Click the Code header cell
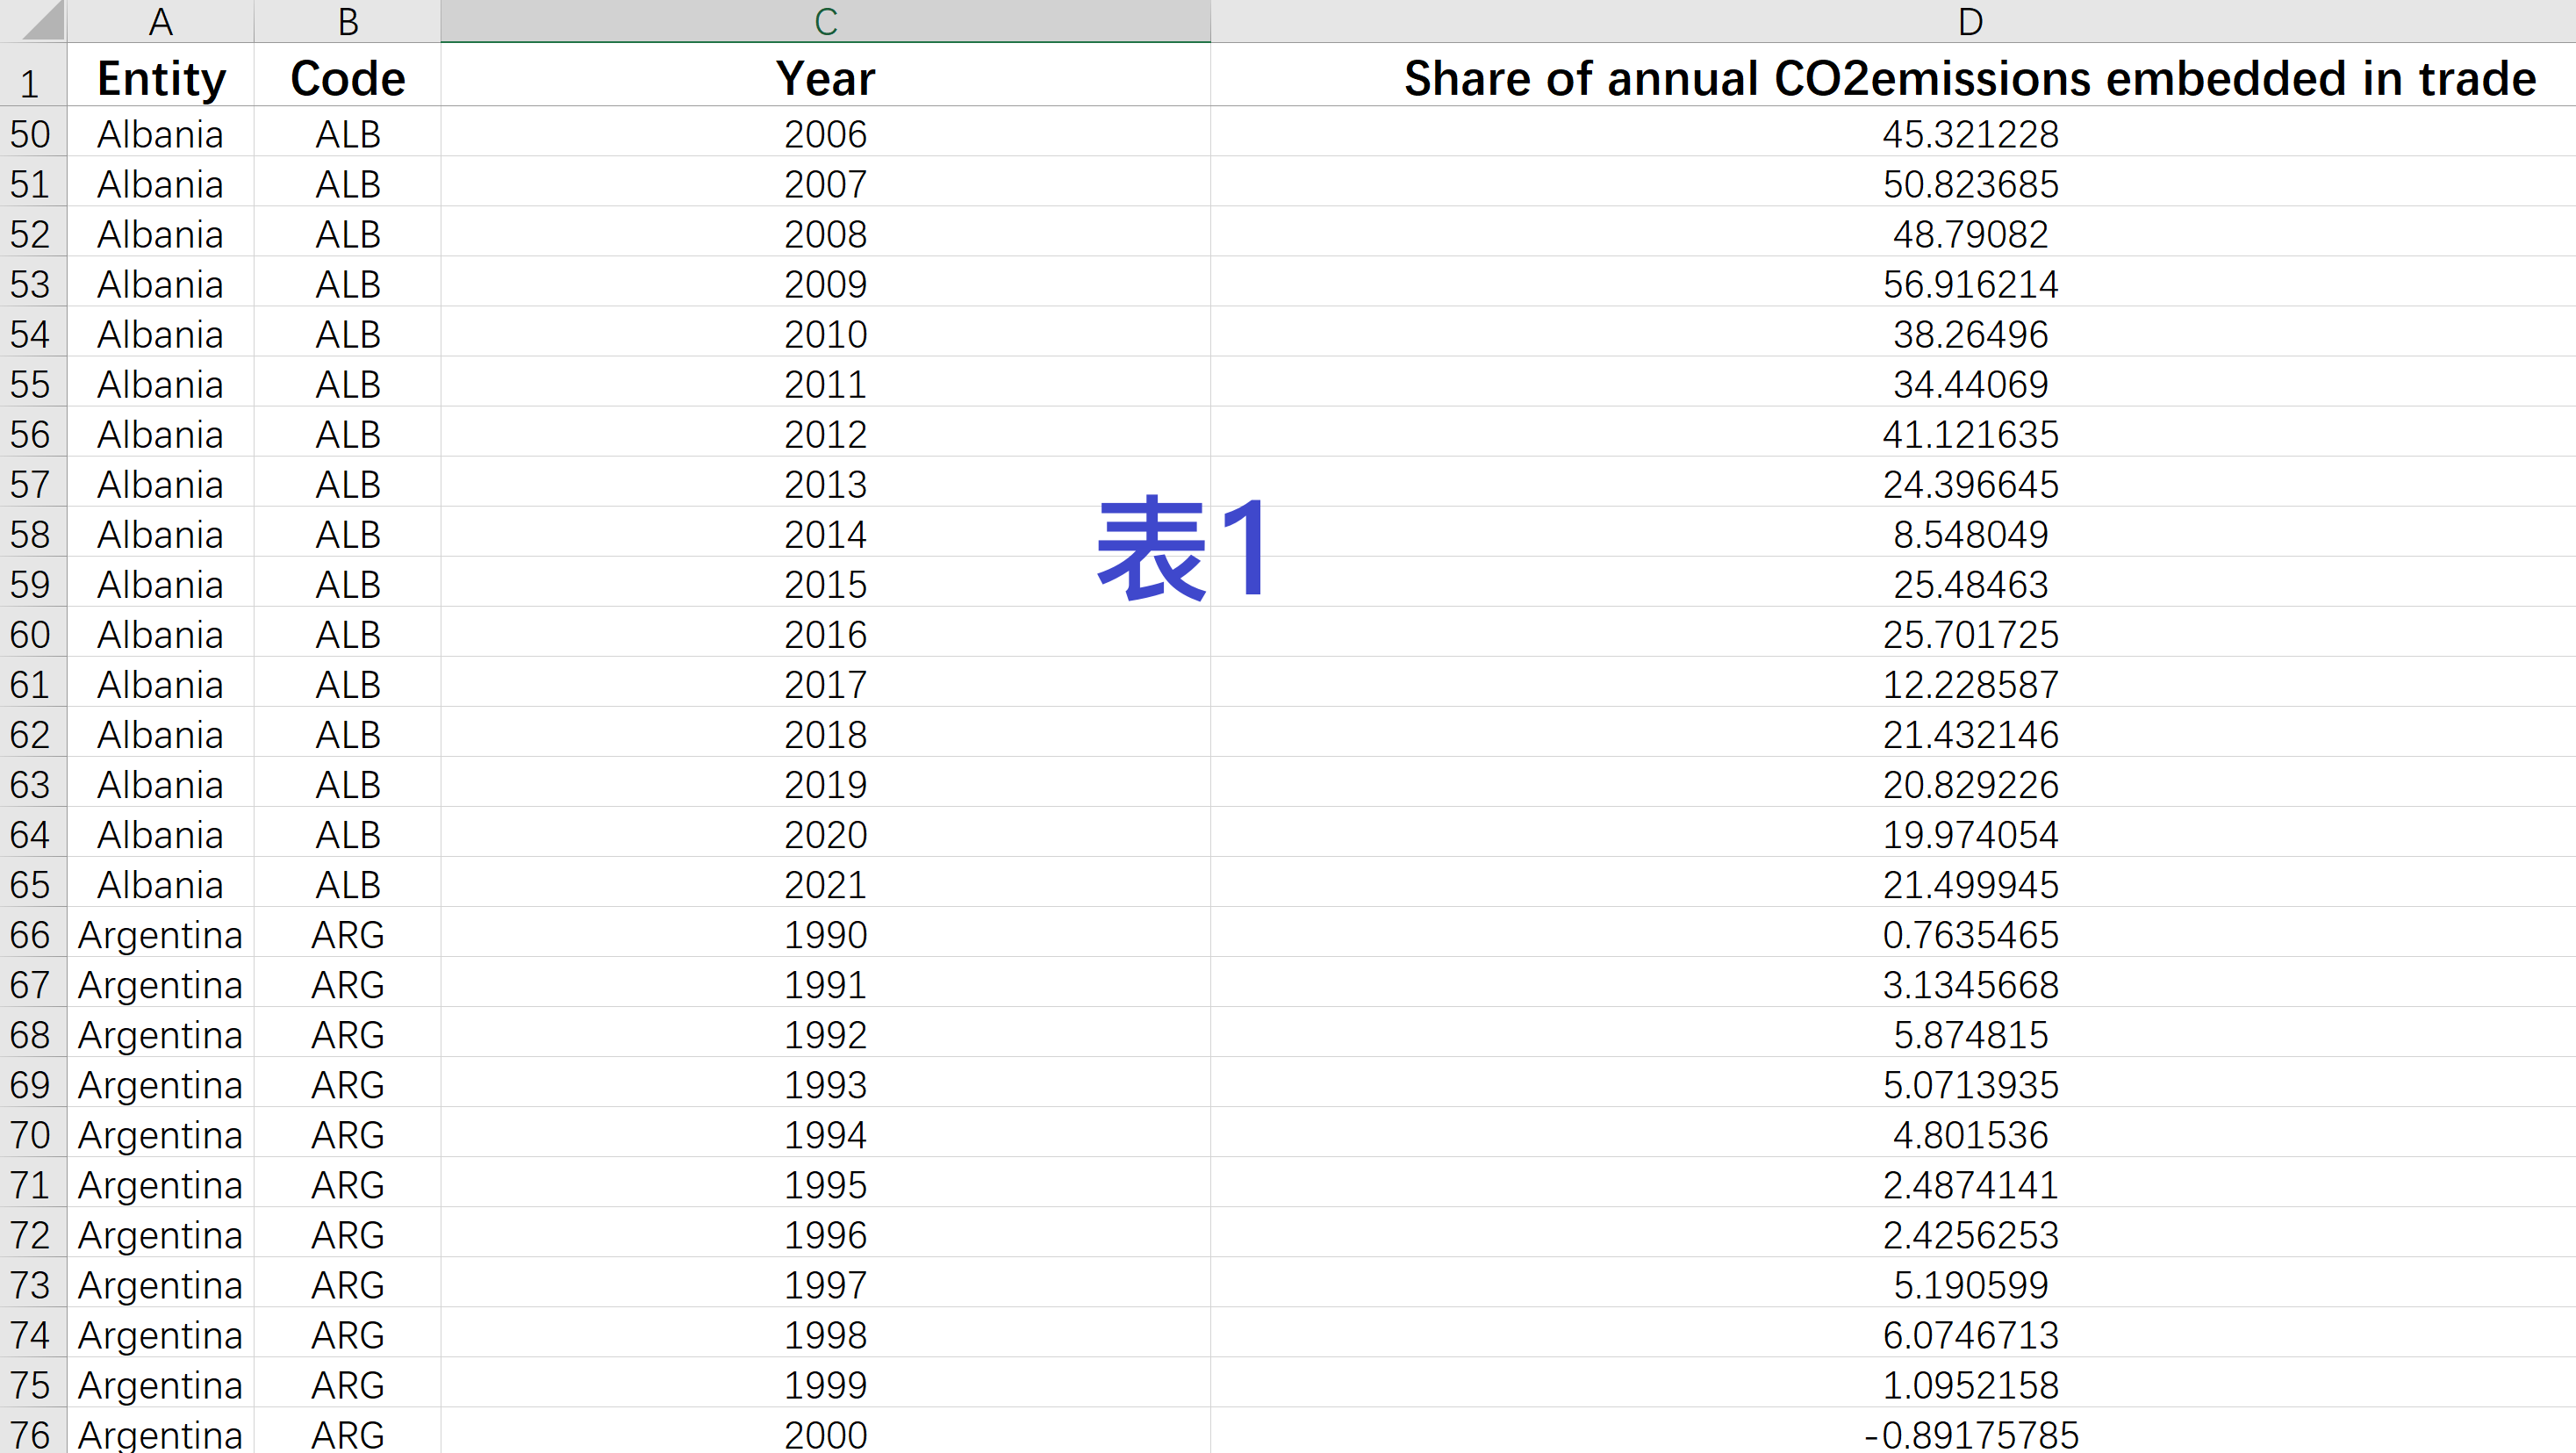This screenshot has width=2576, height=1453. tap(347, 78)
